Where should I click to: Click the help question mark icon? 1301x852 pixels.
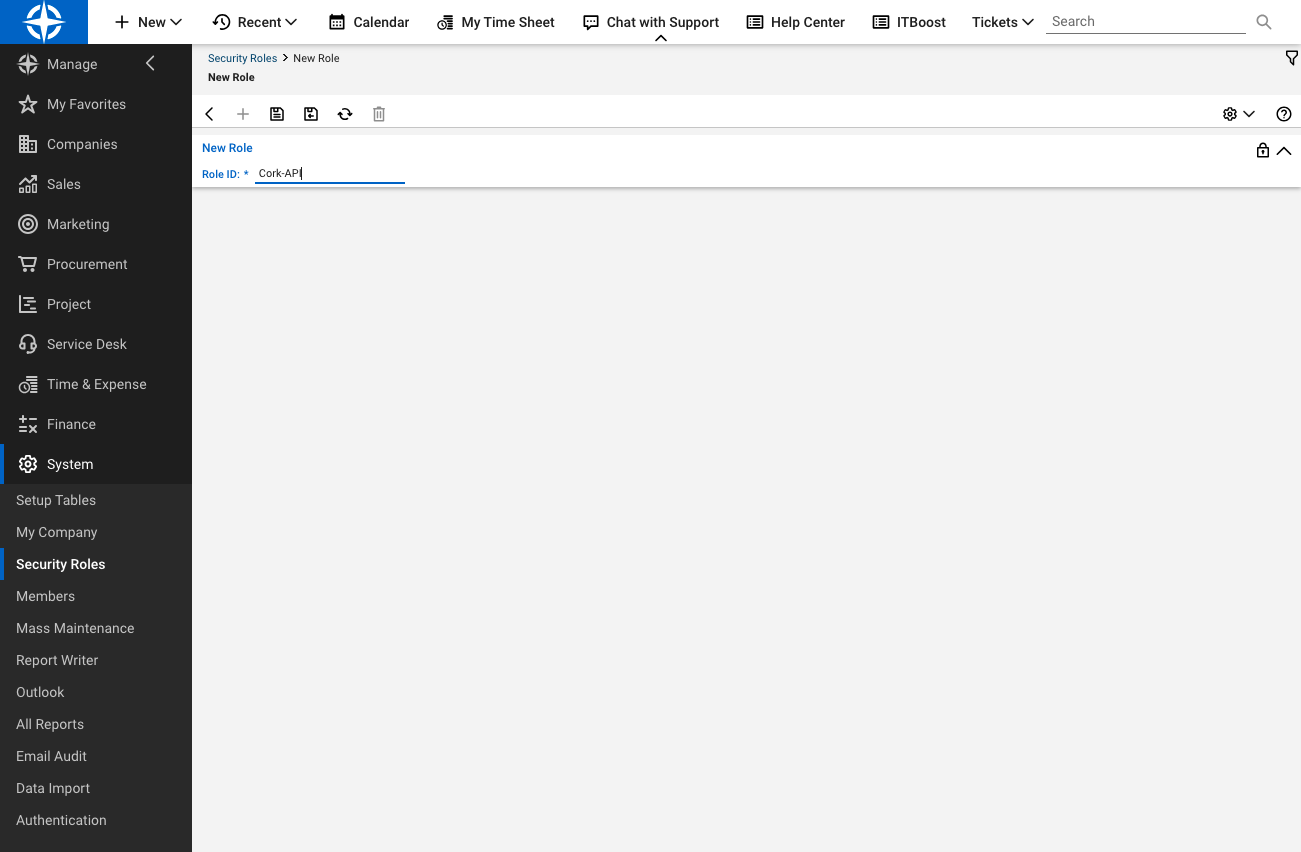1284,114
